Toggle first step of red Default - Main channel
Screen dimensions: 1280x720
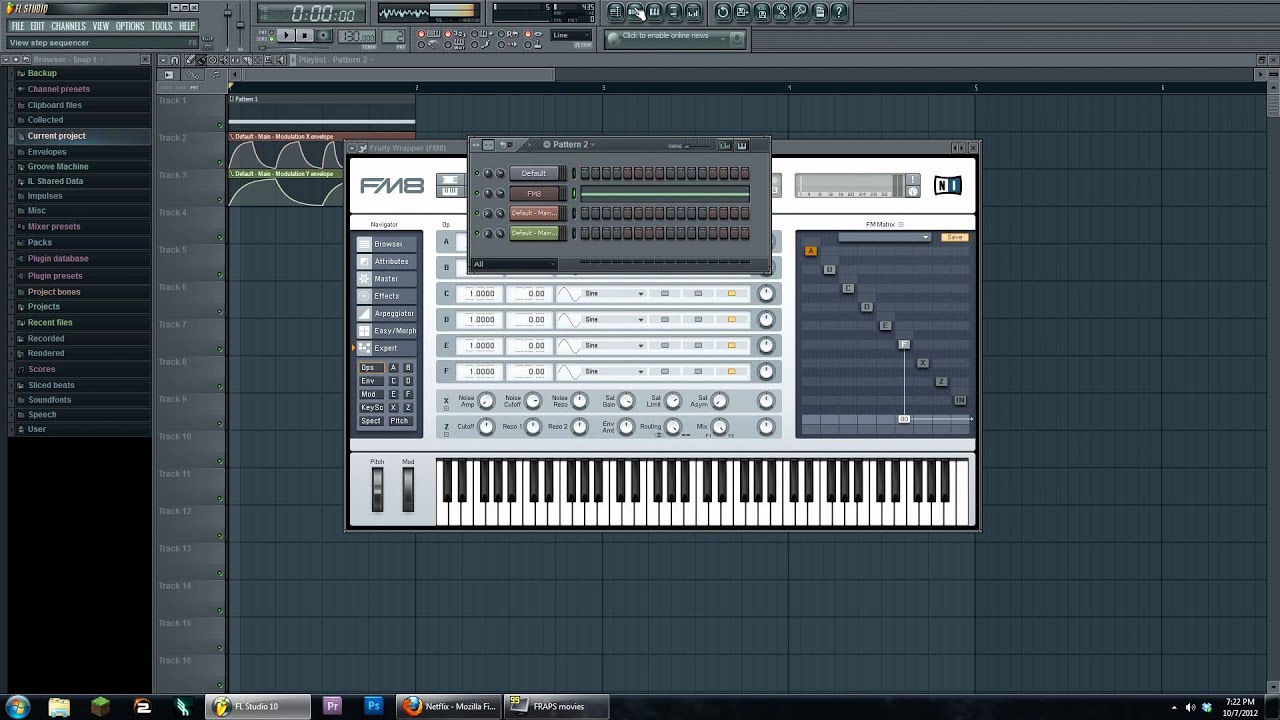coord(585,213)
